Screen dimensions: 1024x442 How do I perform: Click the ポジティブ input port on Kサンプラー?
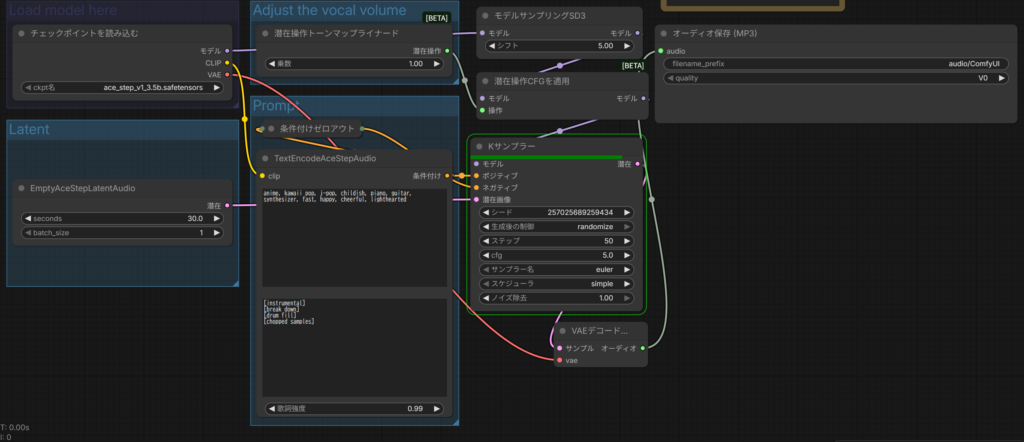tap(476, 175)
